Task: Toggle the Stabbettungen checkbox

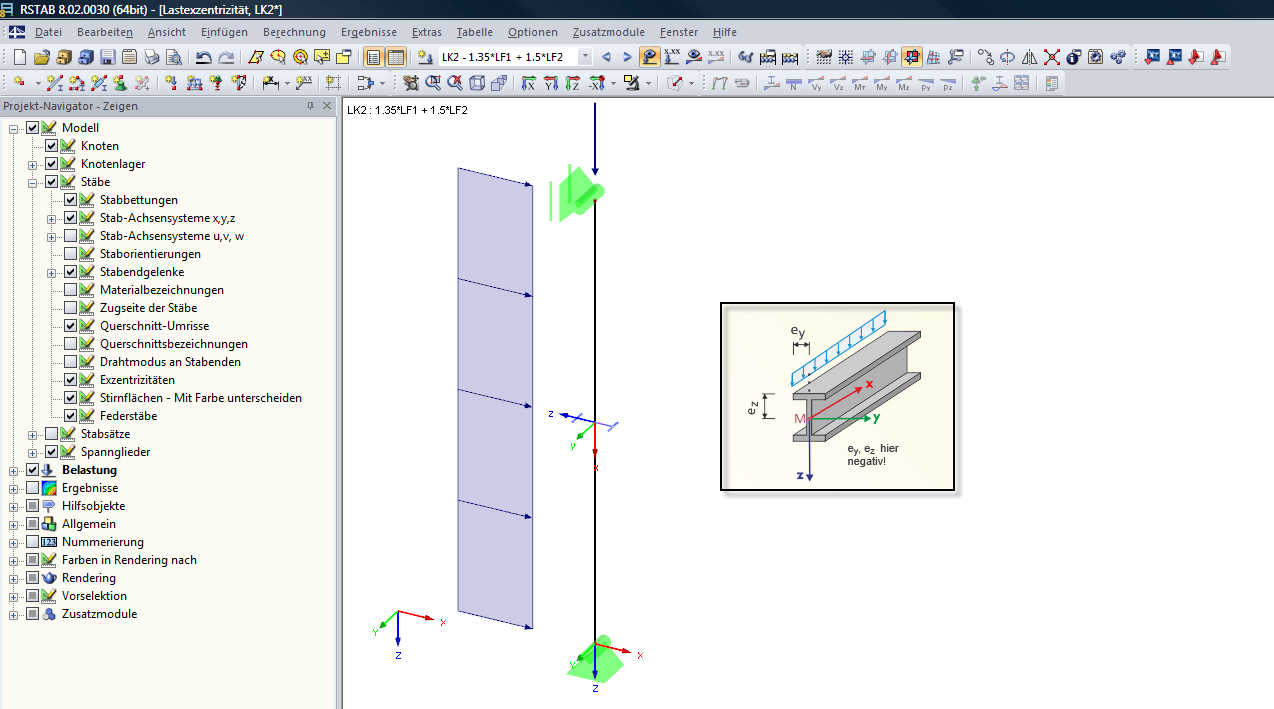Action: point(70,200)
